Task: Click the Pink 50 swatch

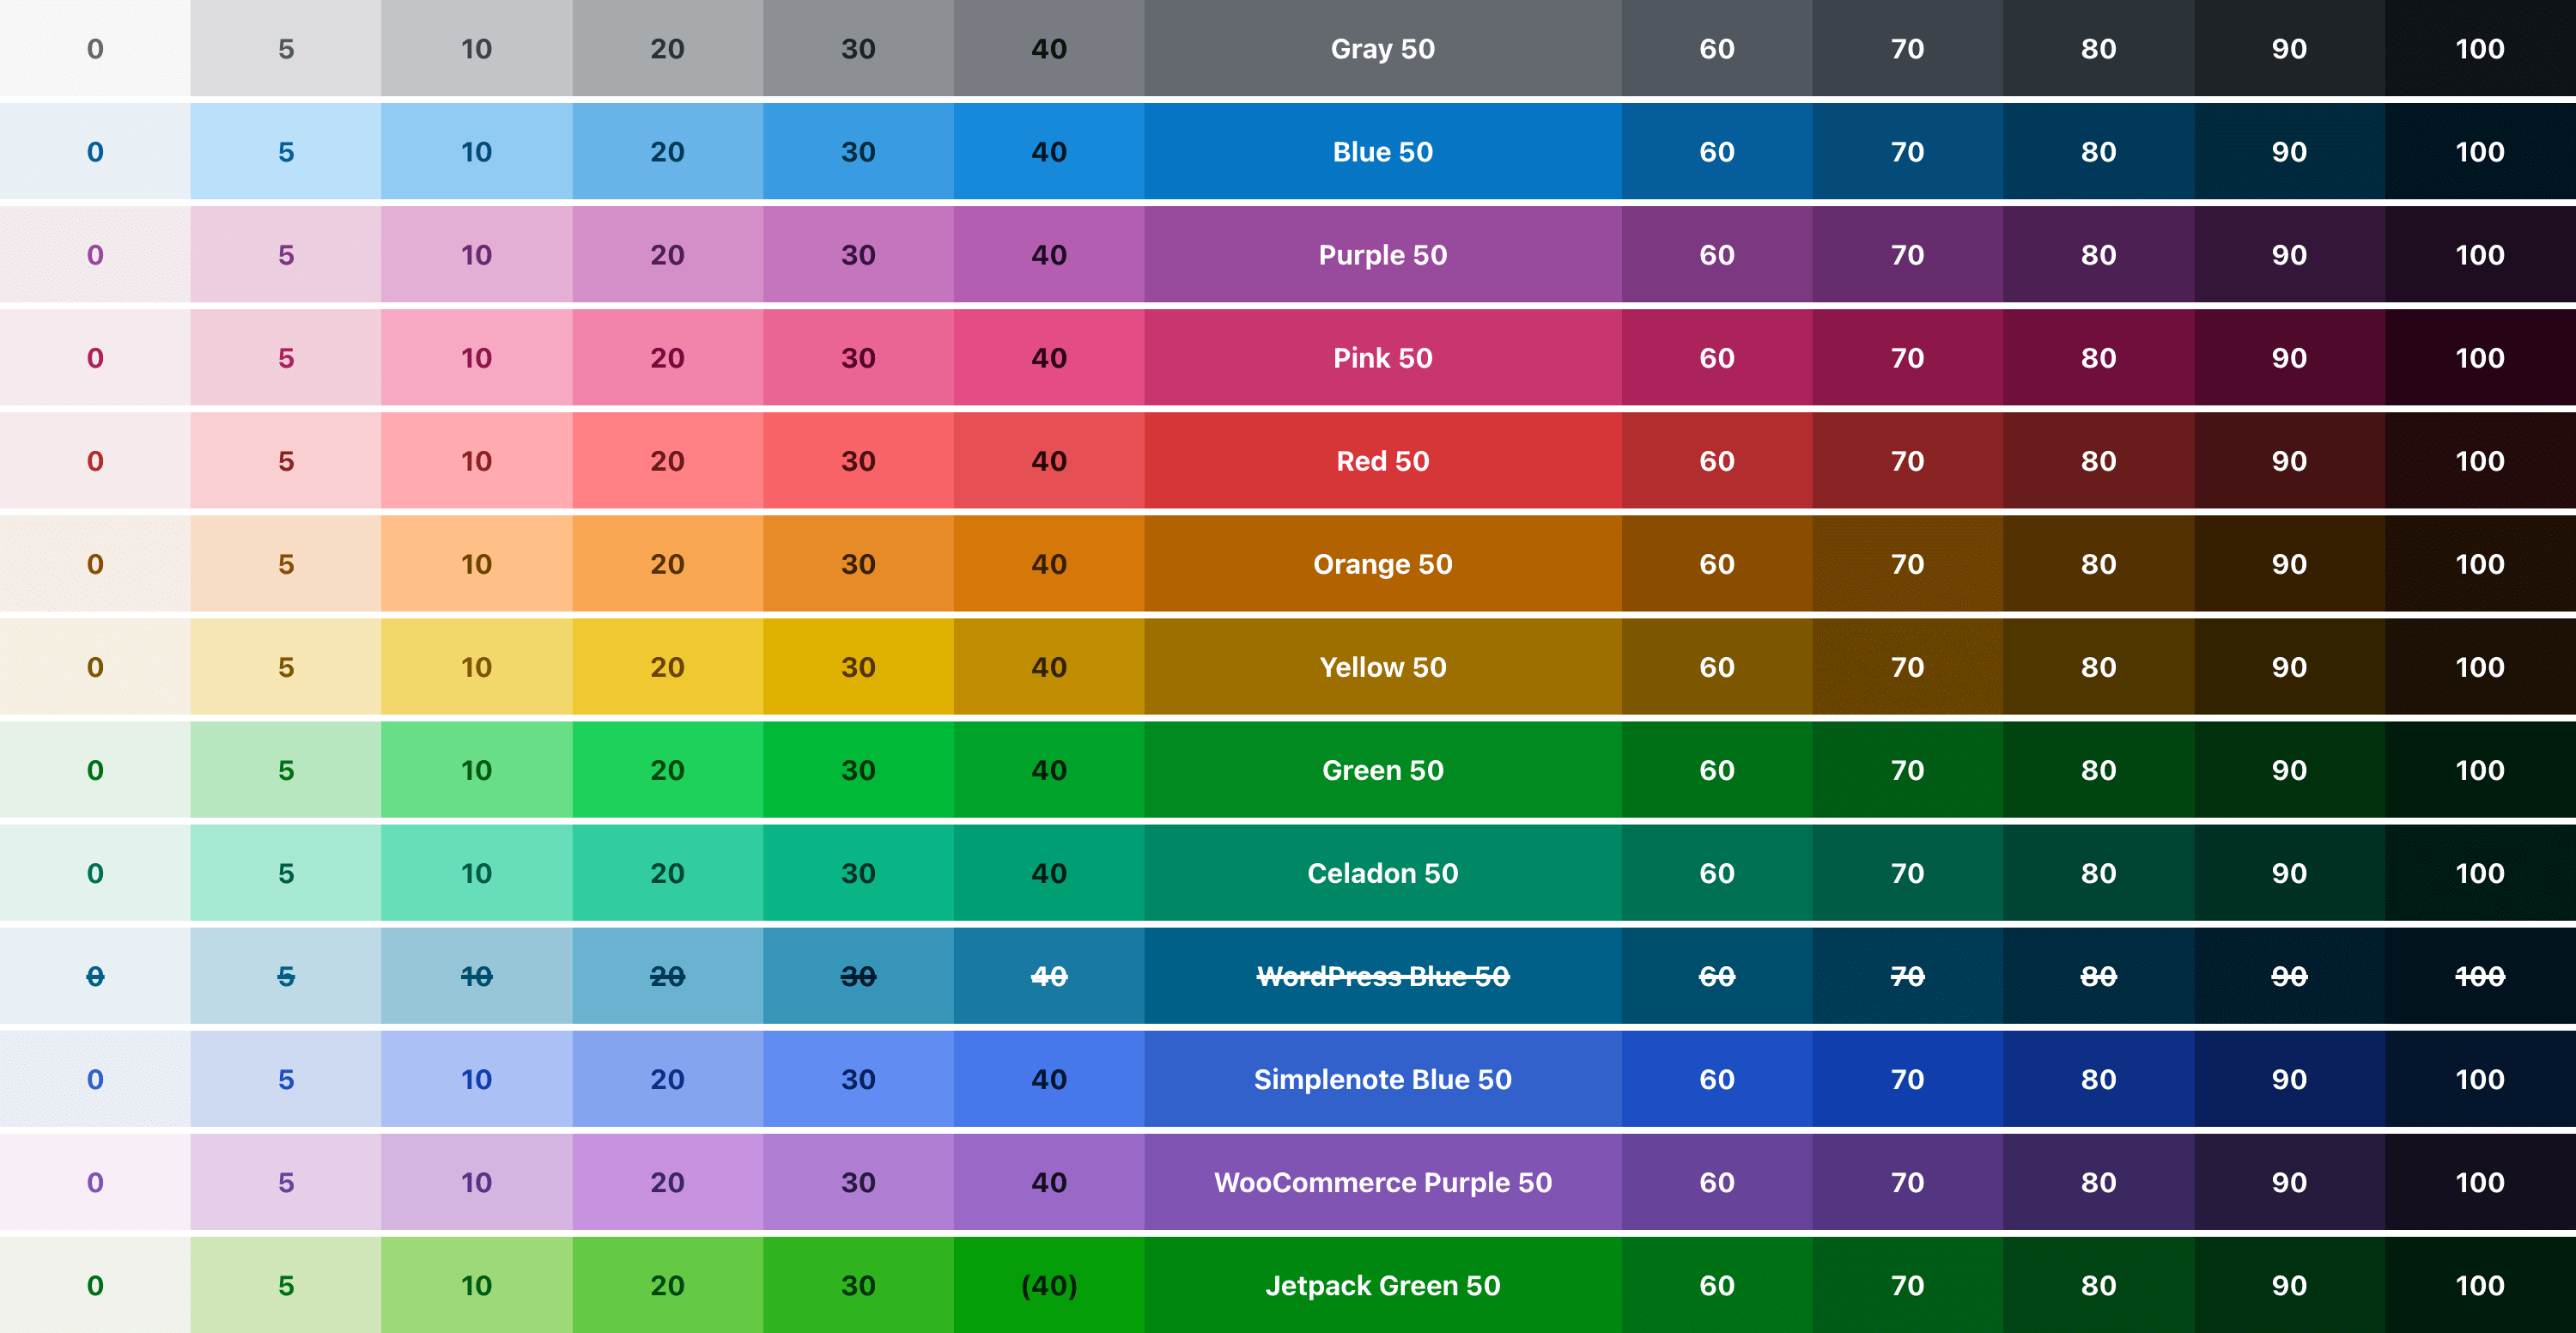Action: click(1382, 357)
